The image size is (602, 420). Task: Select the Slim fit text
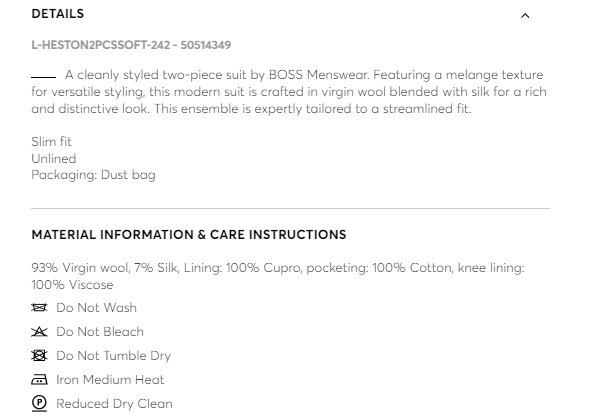click(x=52, y=142)
